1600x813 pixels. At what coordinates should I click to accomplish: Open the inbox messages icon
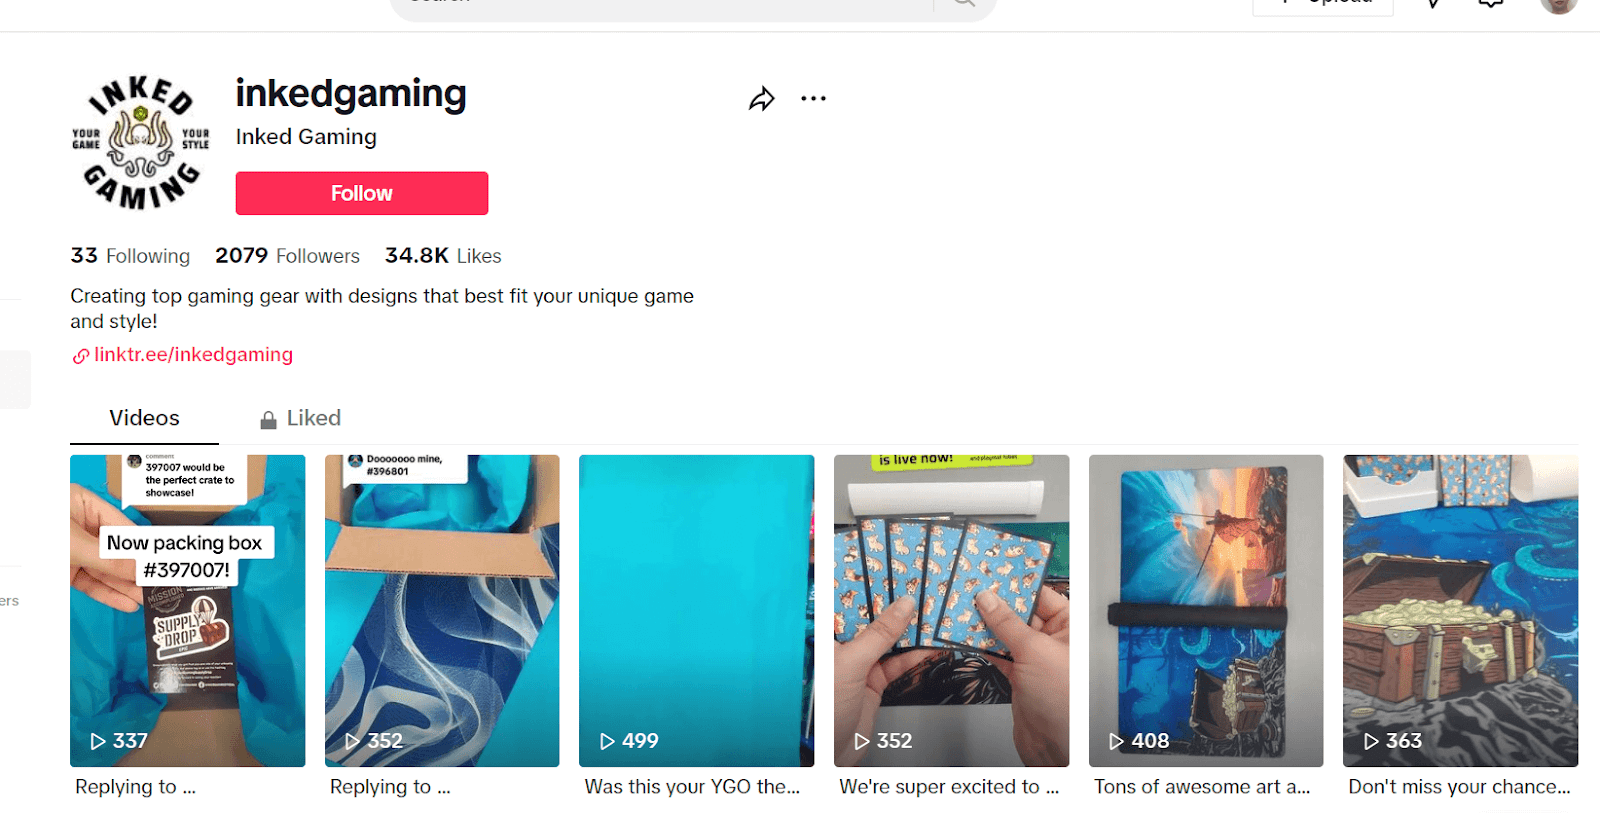point(1490,4)
